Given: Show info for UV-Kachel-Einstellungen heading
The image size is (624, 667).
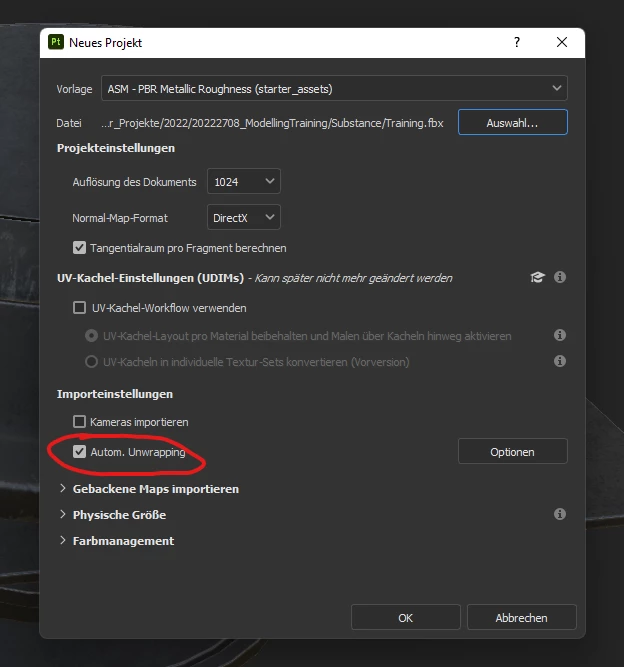Looking at the screenshot, I should pyautogui.click(x=560, y=277).
